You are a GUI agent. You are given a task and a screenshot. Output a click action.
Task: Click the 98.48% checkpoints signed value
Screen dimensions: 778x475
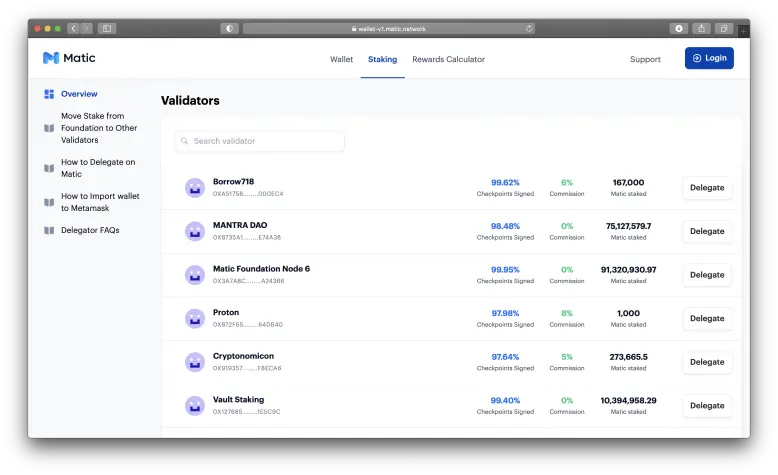click(x=505, y=226)
